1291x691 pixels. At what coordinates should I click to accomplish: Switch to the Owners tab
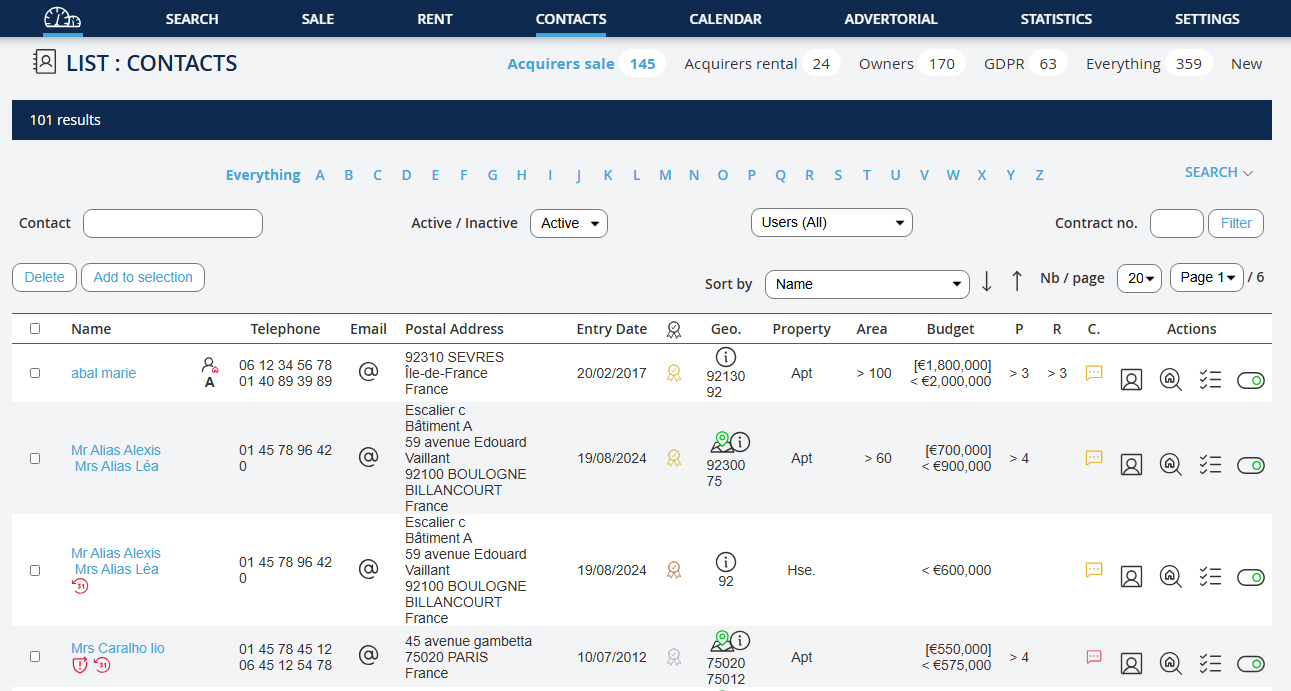click(886, 64)
